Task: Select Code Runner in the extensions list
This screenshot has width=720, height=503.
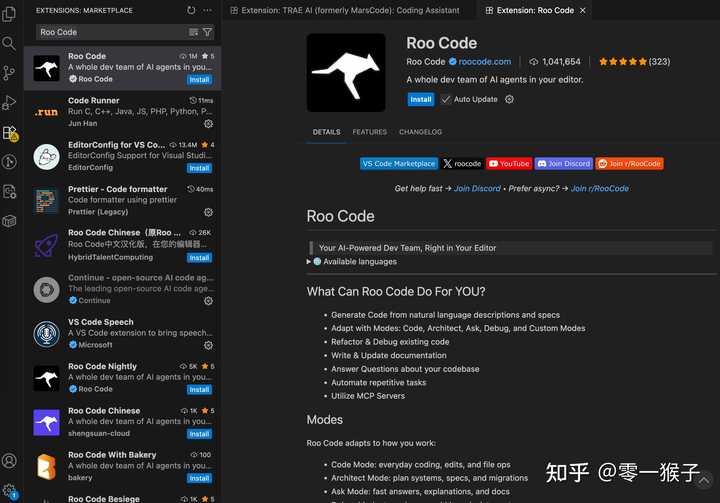Action: tap(123, 112)
